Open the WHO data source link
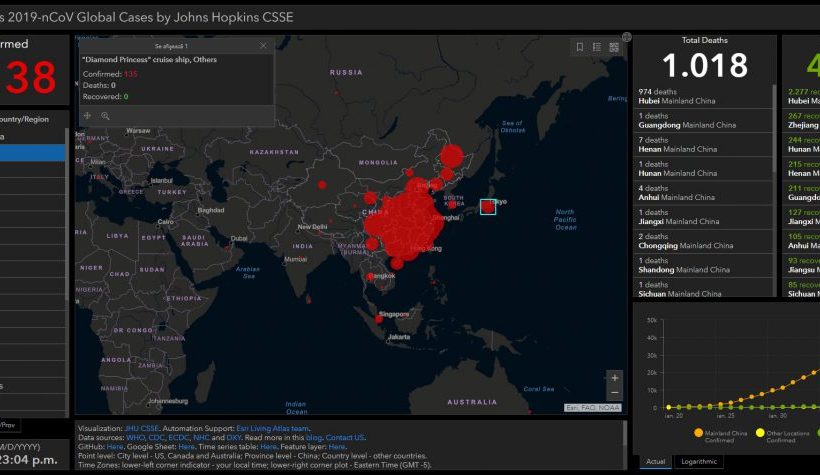The image size is (820, 475). click(x=135, y=437)
